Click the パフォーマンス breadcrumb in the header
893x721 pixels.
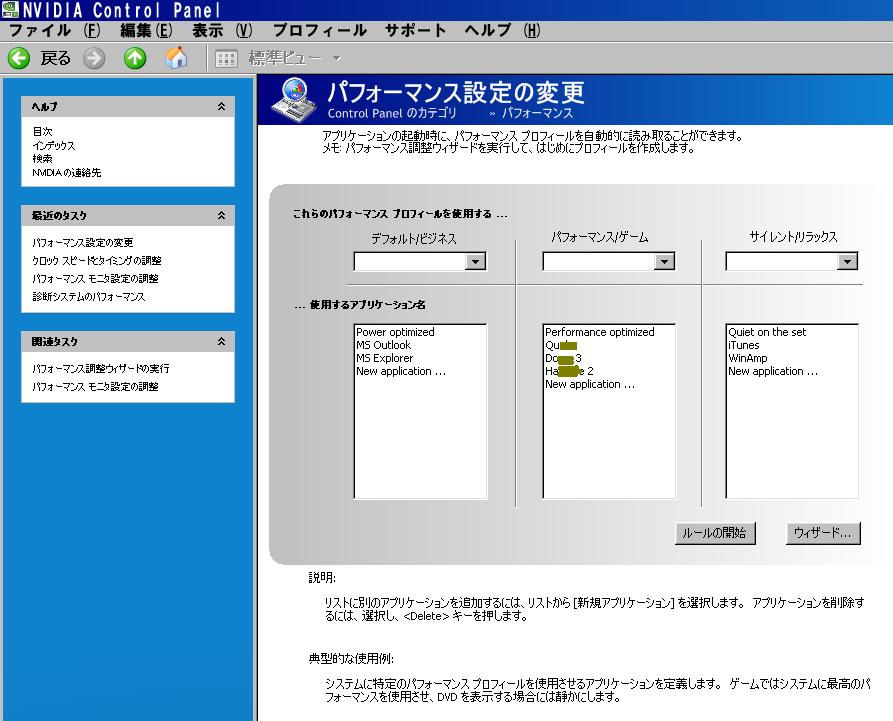537,113
